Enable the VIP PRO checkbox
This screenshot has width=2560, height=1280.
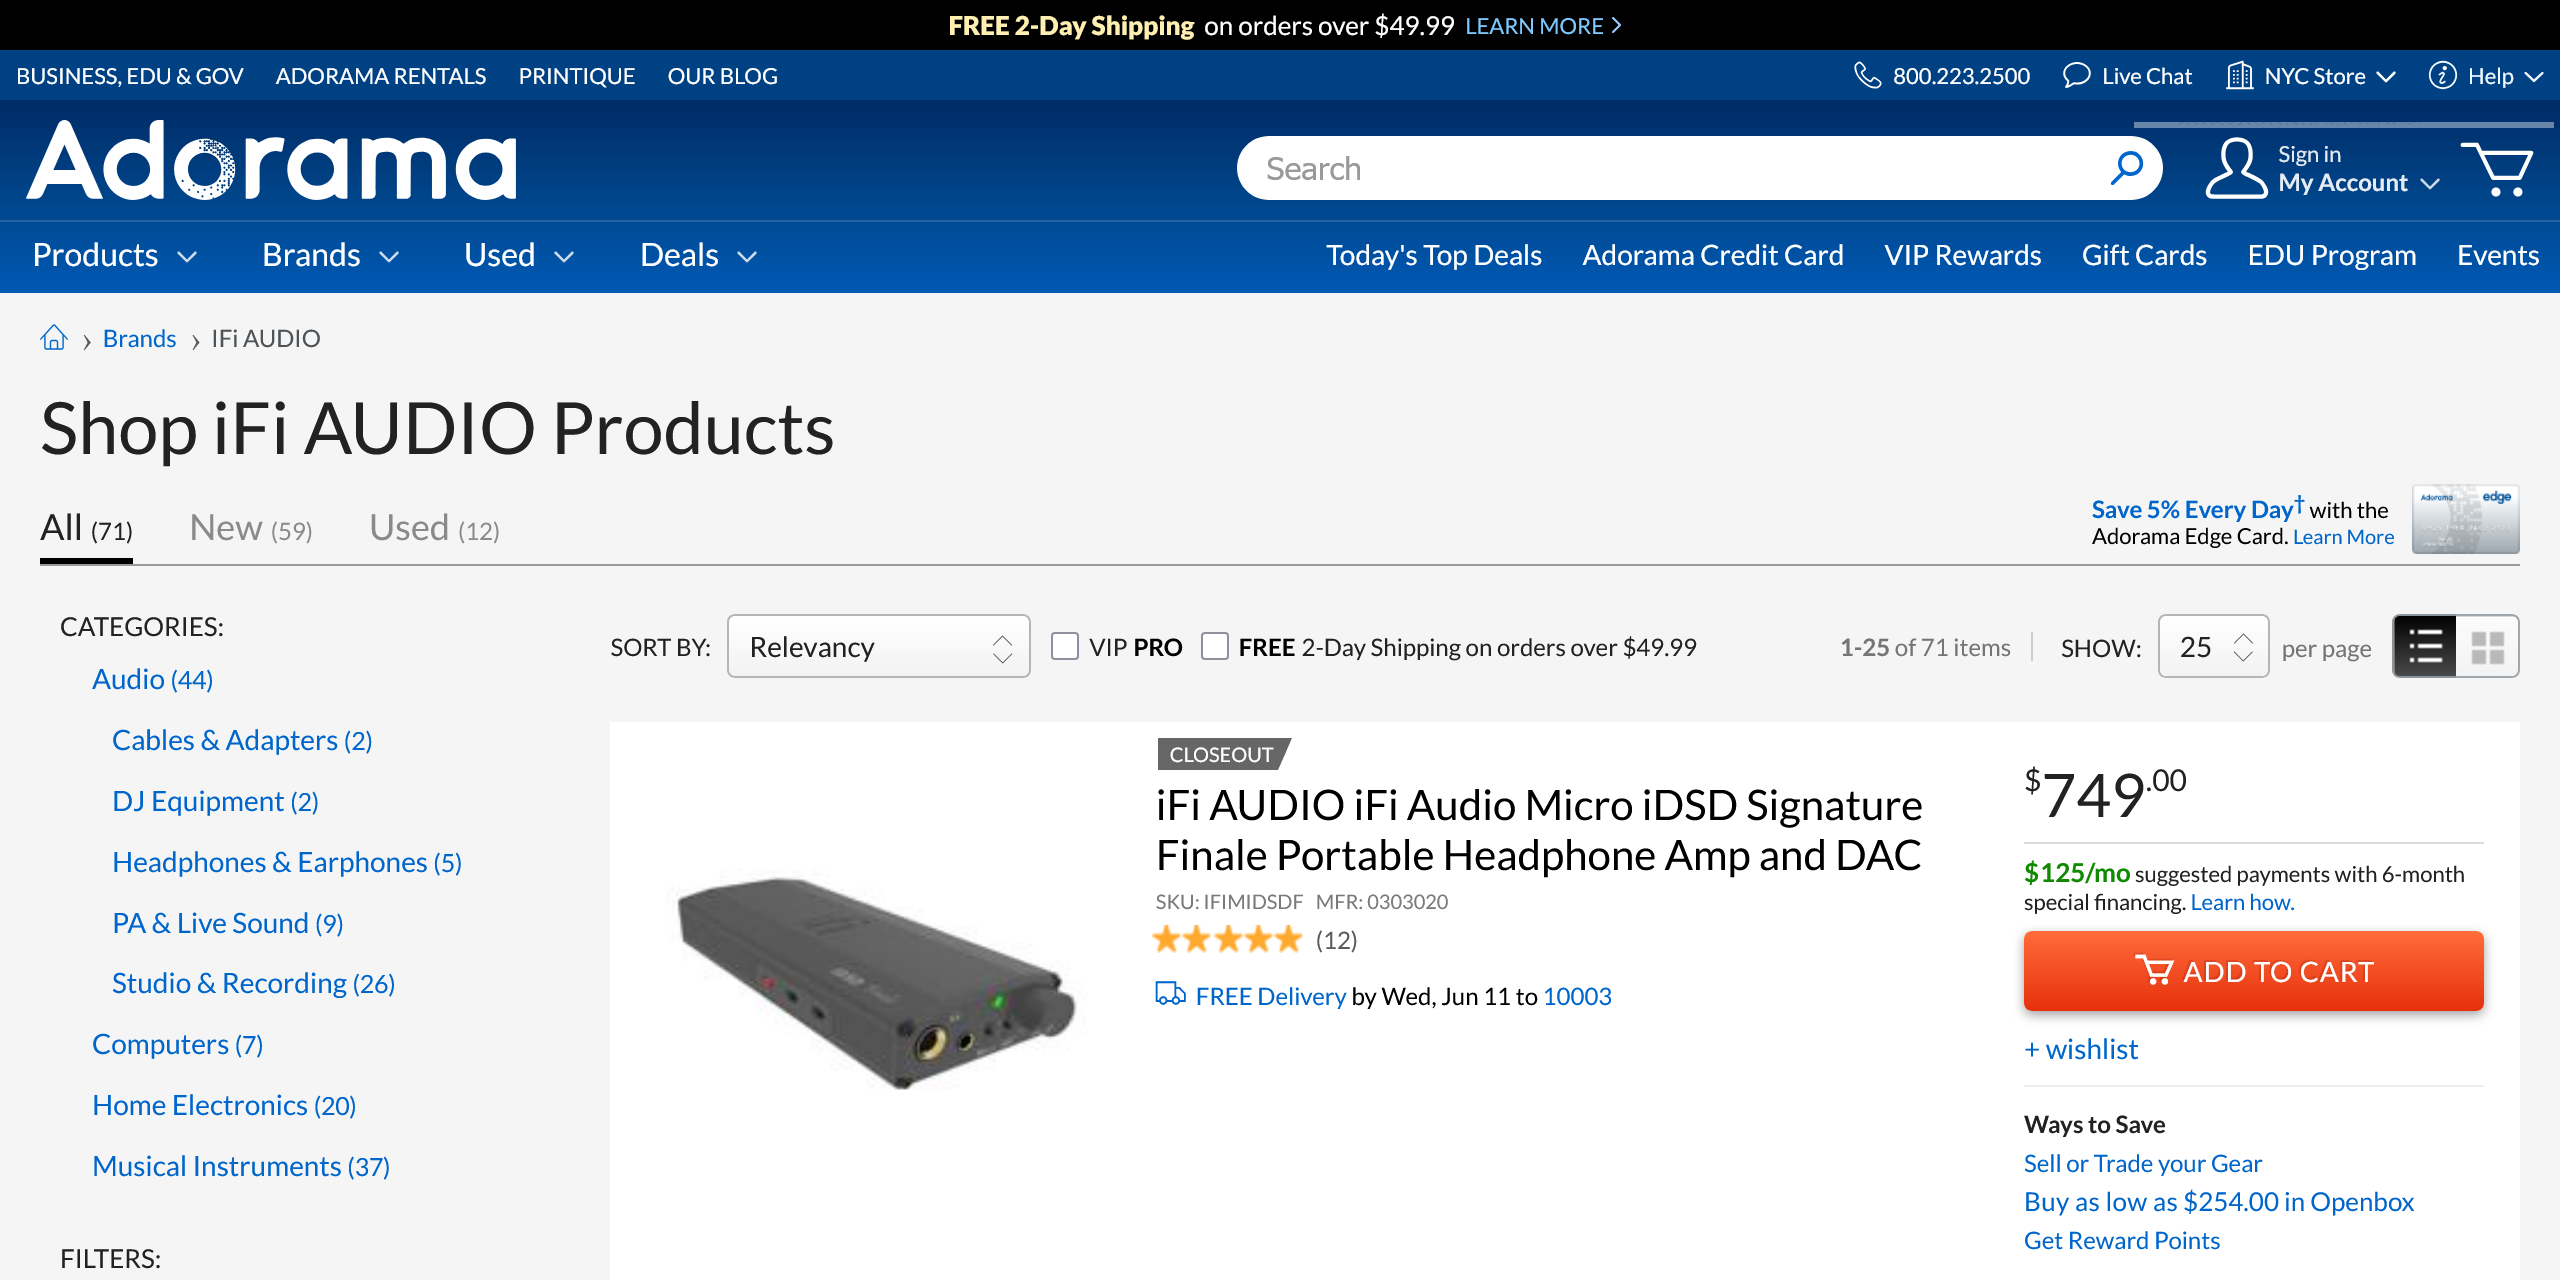point(1065,646)
